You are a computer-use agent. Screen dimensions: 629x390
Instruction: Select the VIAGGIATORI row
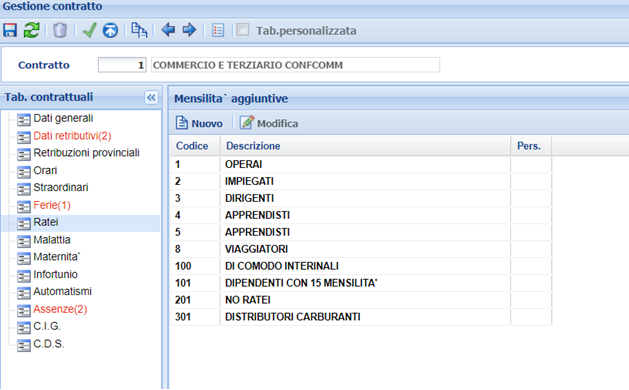coord(361,249)
